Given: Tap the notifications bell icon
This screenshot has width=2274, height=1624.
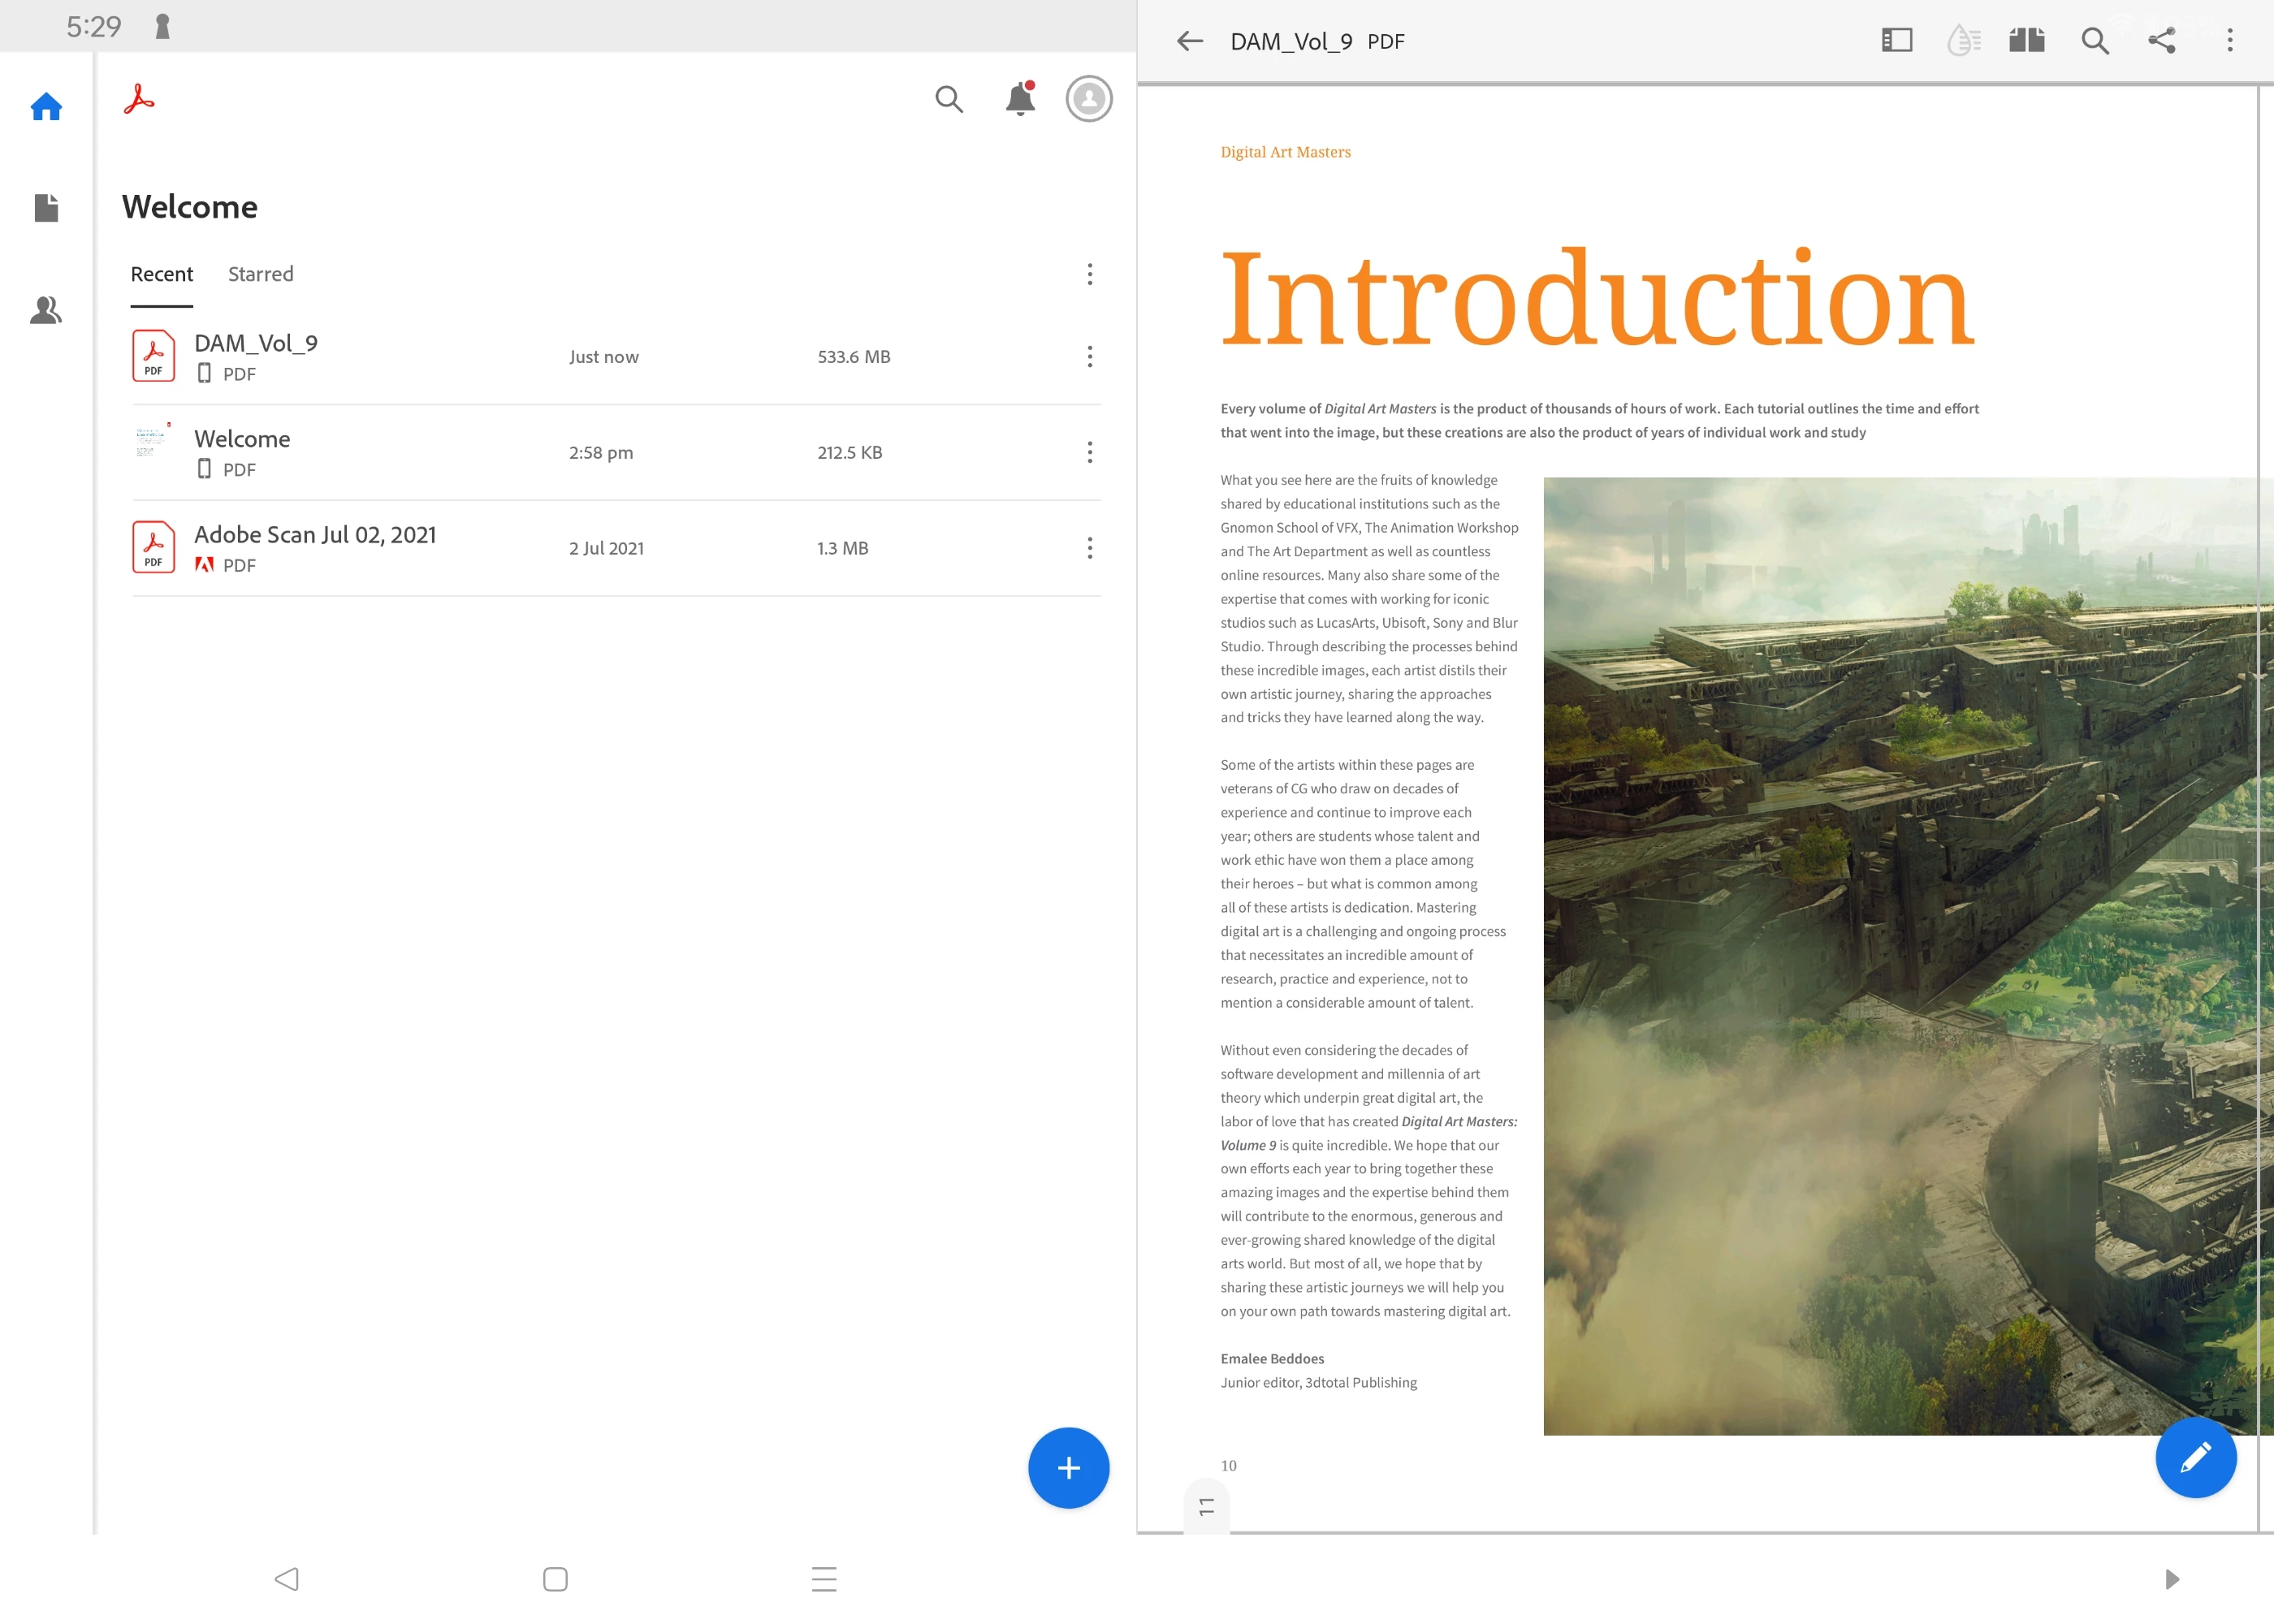Looking at the screenshot, I should pyautogui.click(x=1019, y=99).
